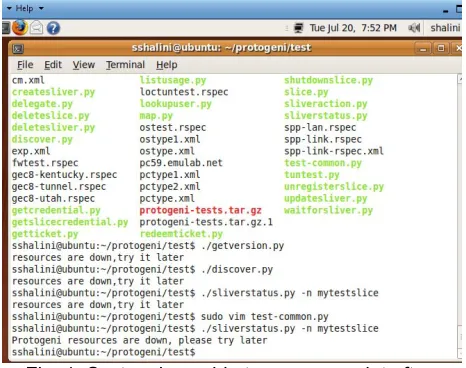Click shutdownslice.py file name
Viewport: 466px width, 368px height.
coord(328,80)
